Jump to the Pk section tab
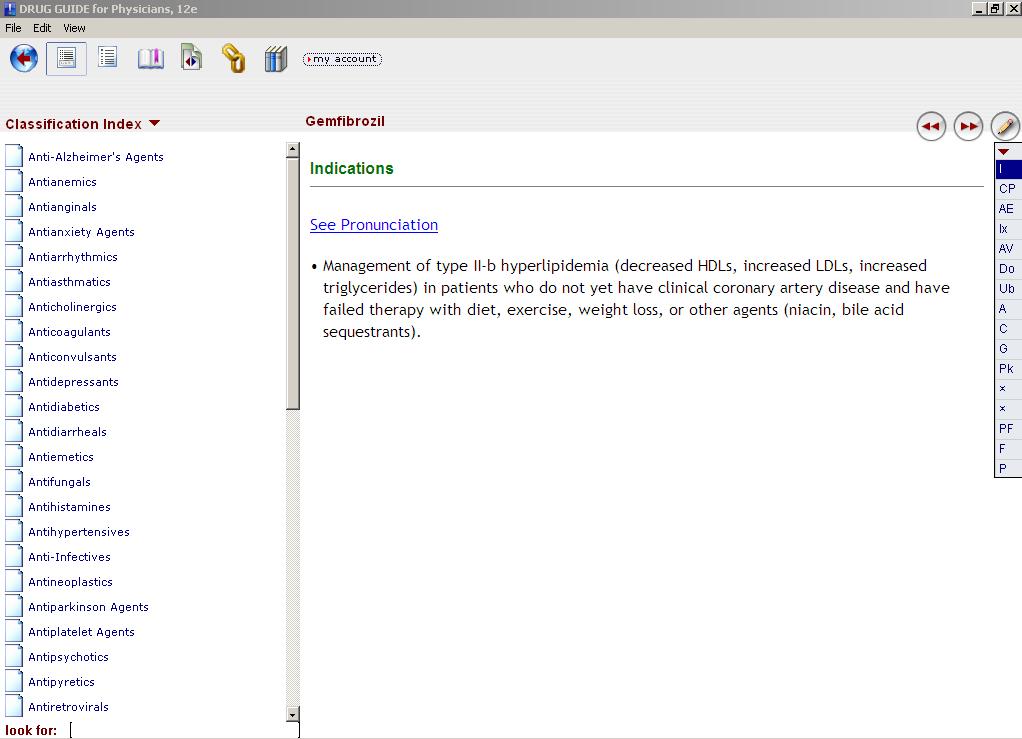Viewport: 1022px width, 739px height. [x=1006, y=369]
